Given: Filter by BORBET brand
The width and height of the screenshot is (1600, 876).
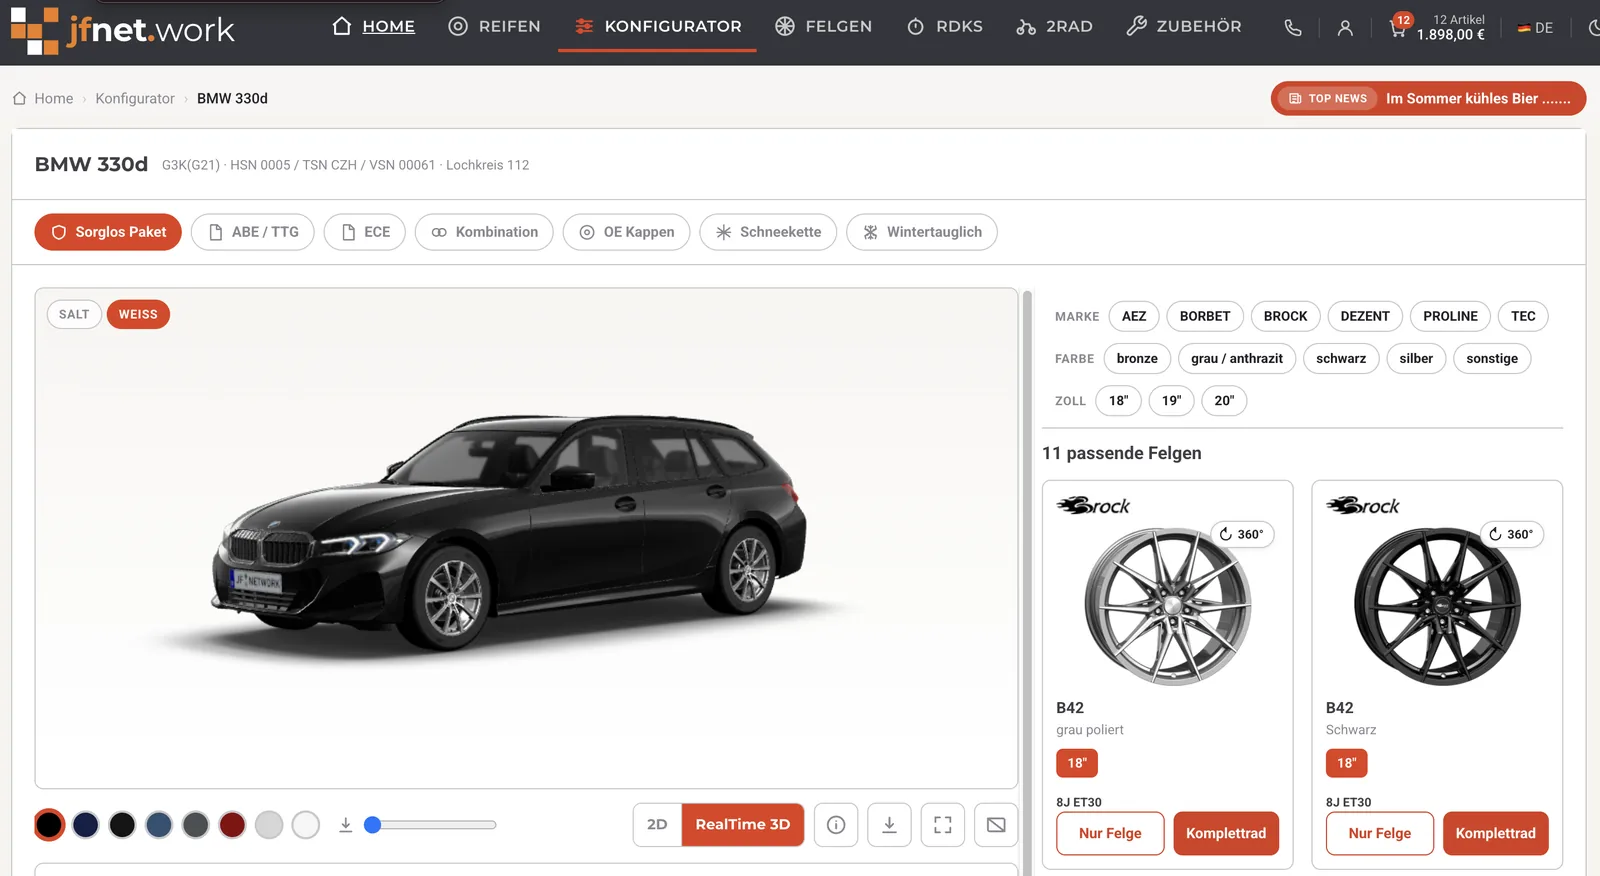Looking at the screenshot, I should point(1205,316).
